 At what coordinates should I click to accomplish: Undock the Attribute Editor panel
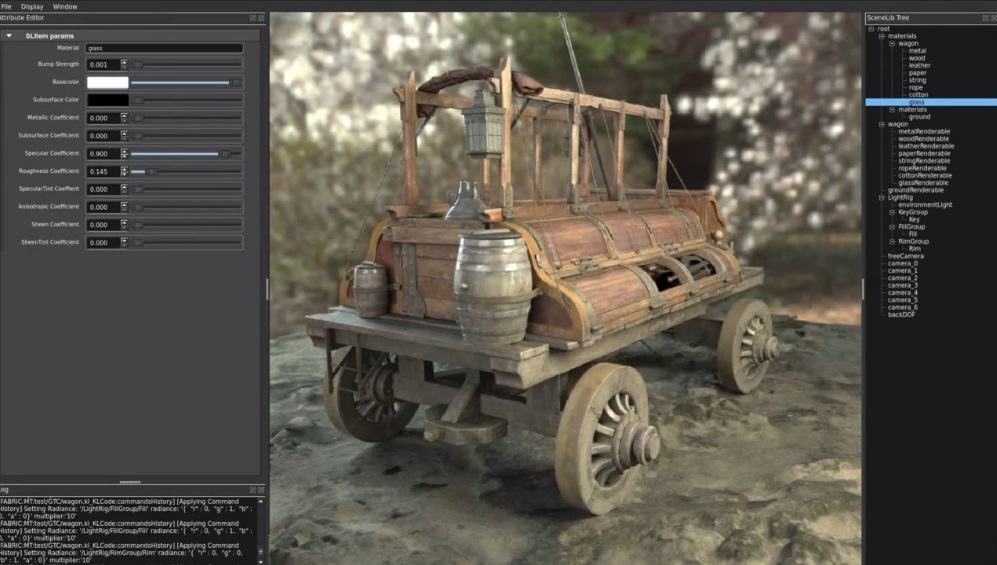tap(253, 18)
